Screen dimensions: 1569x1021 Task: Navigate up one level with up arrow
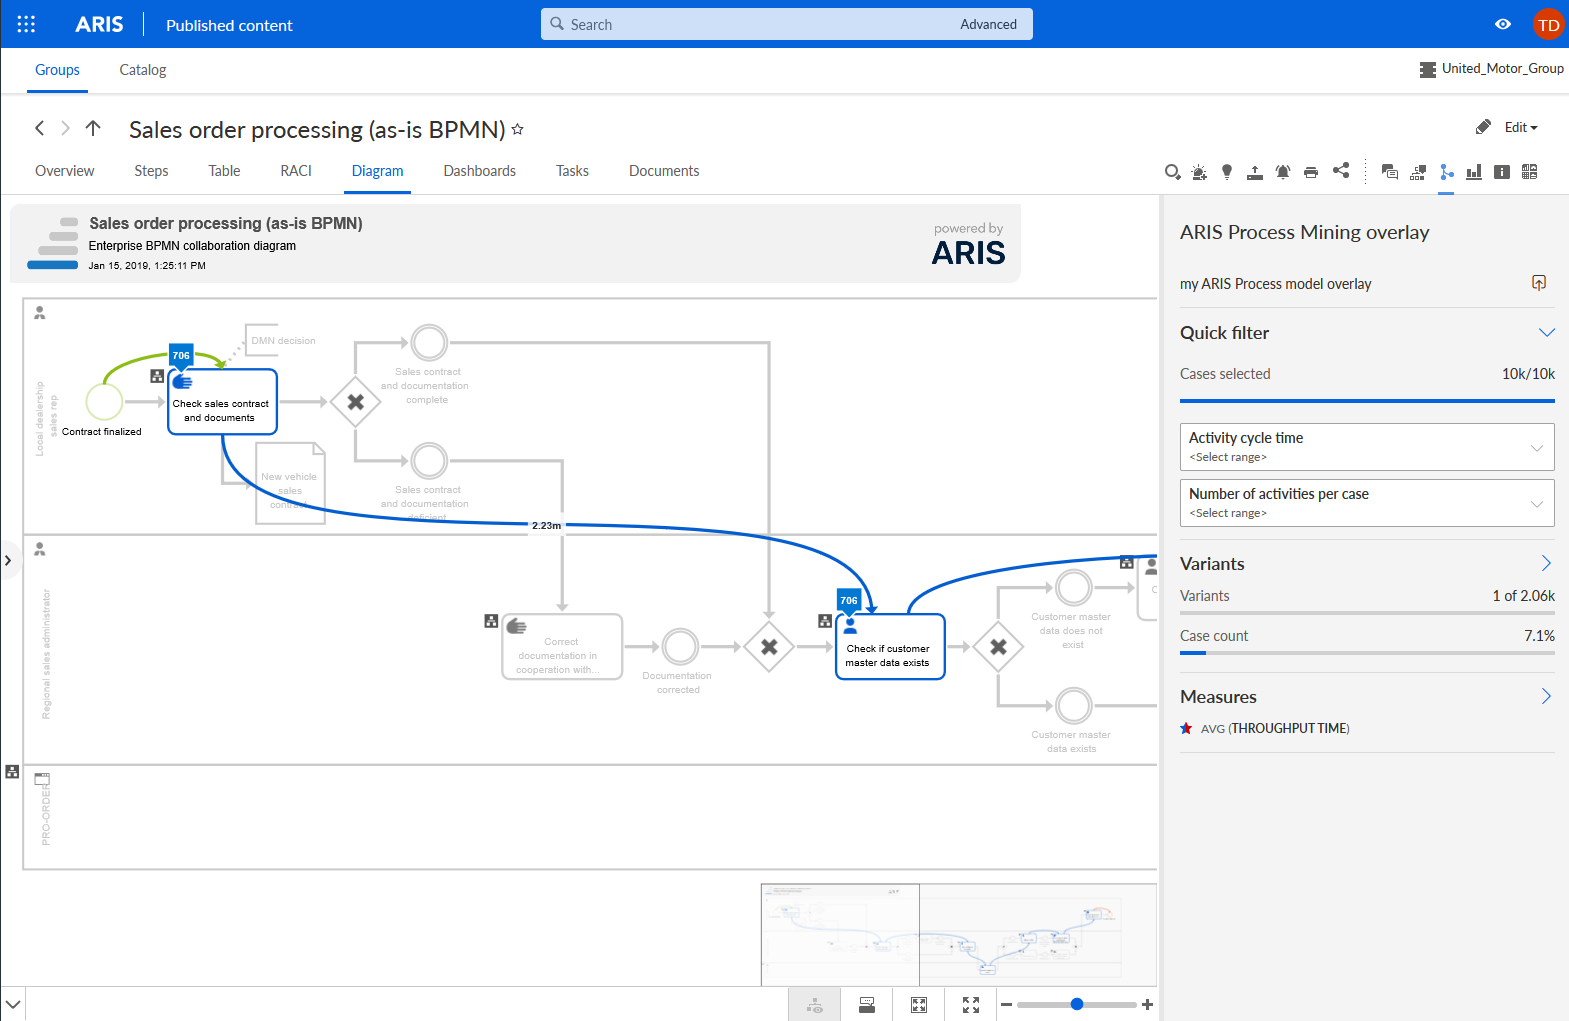coord(93,128)
